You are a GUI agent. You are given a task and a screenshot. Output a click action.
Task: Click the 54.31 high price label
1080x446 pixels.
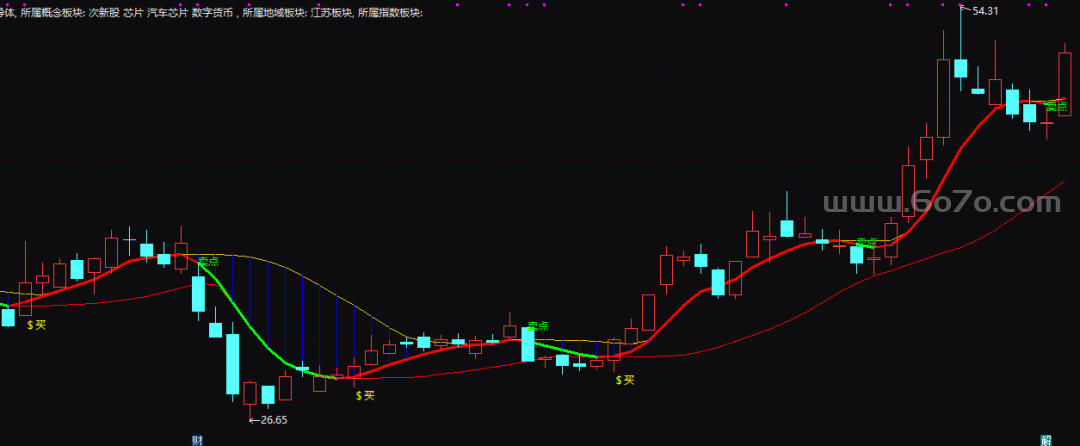pos(985,10)
